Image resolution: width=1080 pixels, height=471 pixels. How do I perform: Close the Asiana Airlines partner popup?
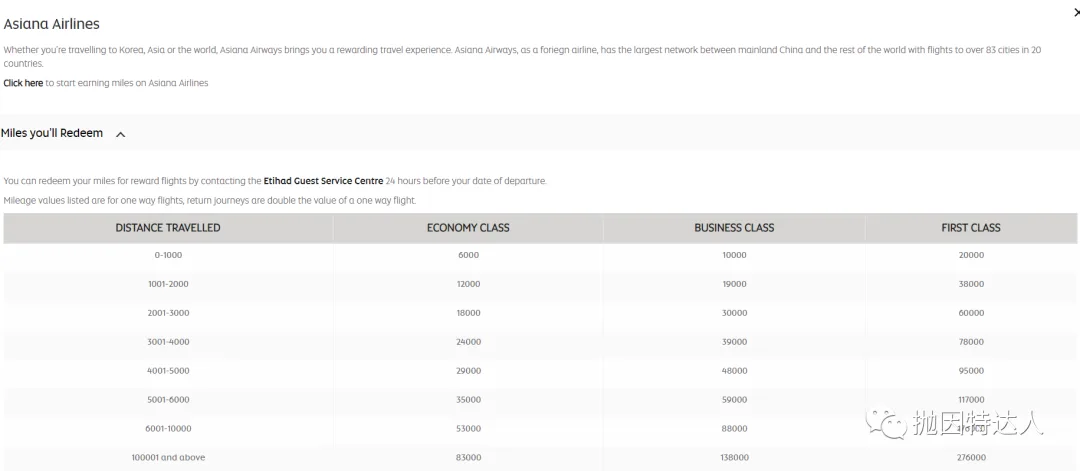[1077, 12]
